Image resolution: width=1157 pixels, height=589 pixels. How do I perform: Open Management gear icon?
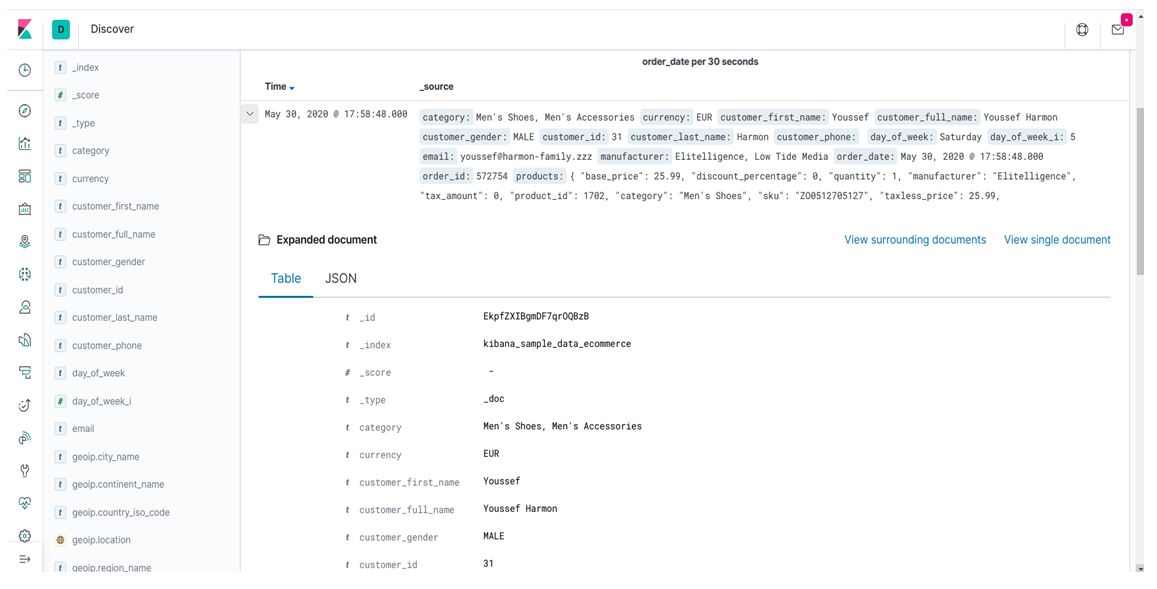(x=24, y=536)
